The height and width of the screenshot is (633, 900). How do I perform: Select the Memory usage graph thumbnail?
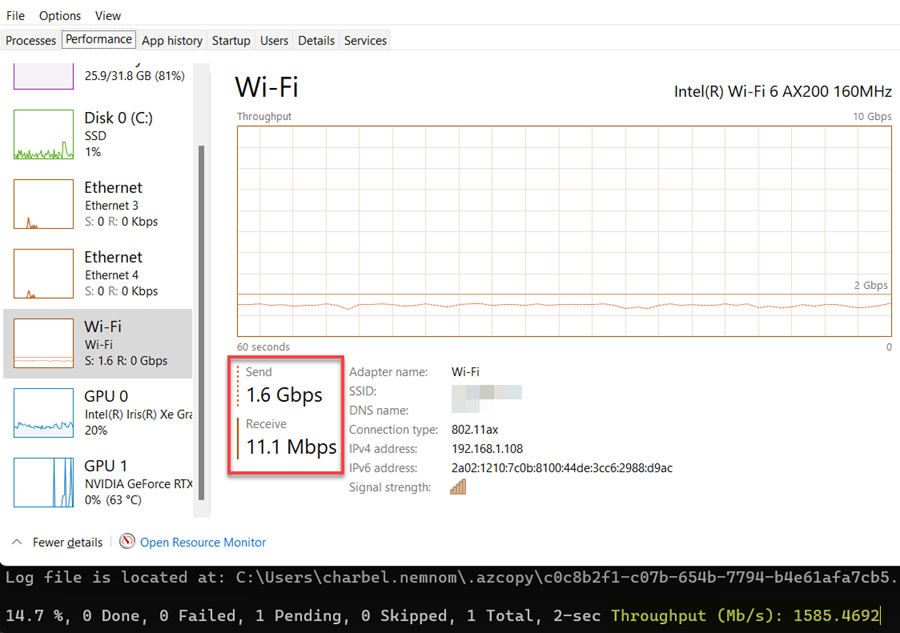[x=44, y=76]
